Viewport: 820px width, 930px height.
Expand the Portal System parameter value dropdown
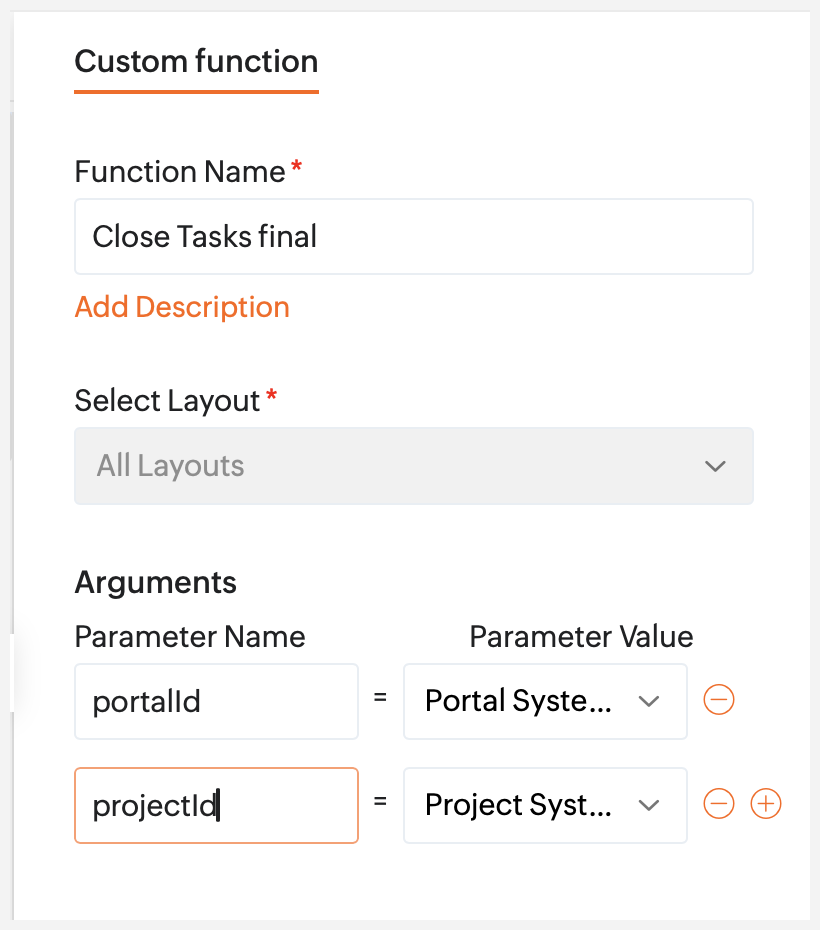pos(544,701)
